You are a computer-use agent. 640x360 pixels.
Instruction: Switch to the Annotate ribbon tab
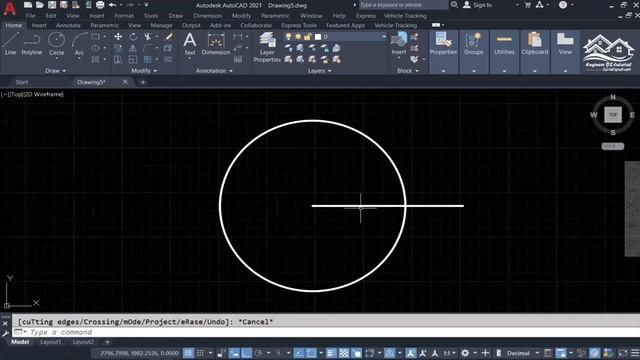[68, 25]
